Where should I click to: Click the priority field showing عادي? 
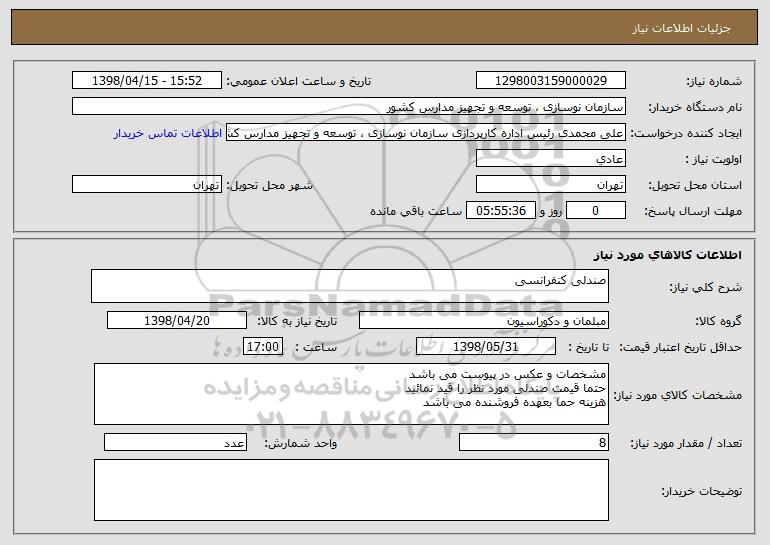(551, 159)
